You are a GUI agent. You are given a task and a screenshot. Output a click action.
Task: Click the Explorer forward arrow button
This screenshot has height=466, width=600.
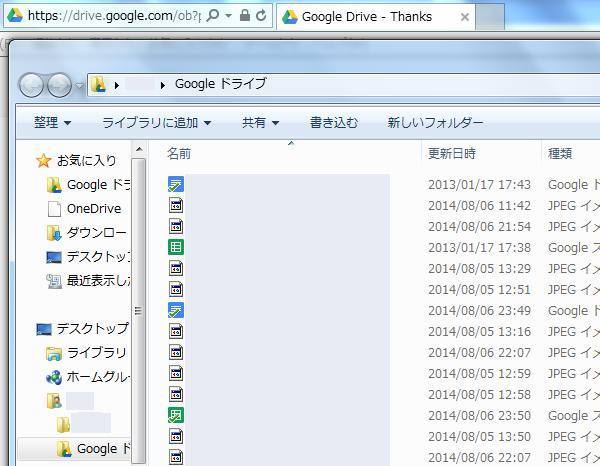60,85
